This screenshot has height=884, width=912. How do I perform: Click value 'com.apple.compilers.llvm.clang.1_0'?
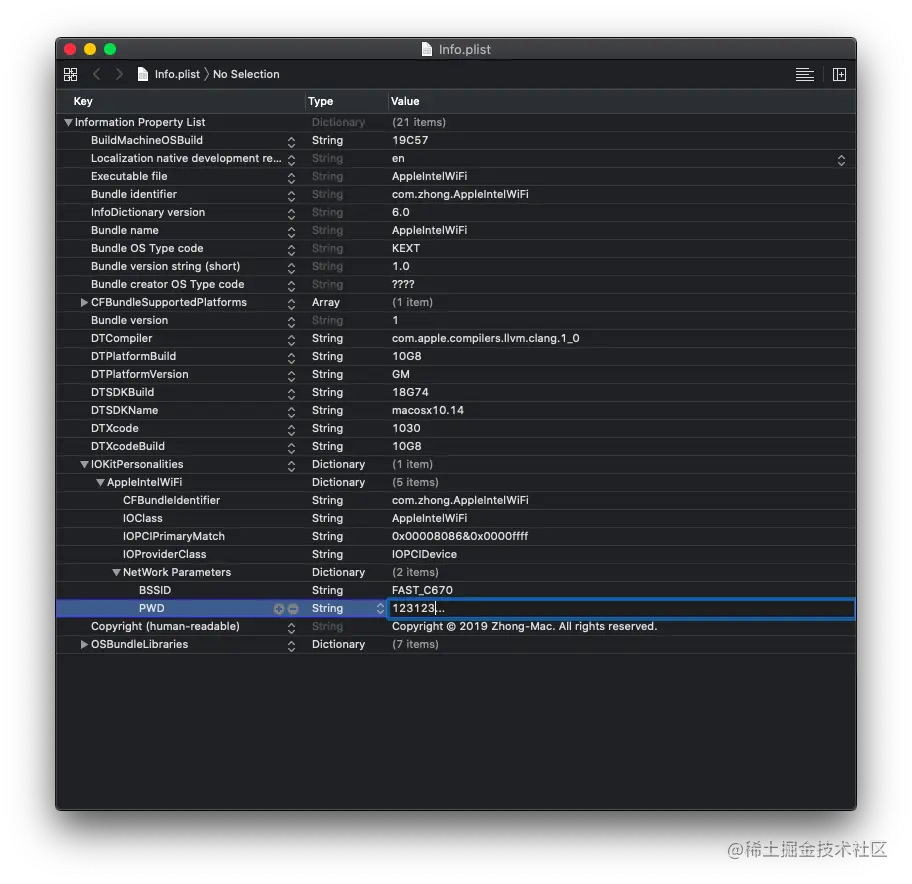[485, 338]
